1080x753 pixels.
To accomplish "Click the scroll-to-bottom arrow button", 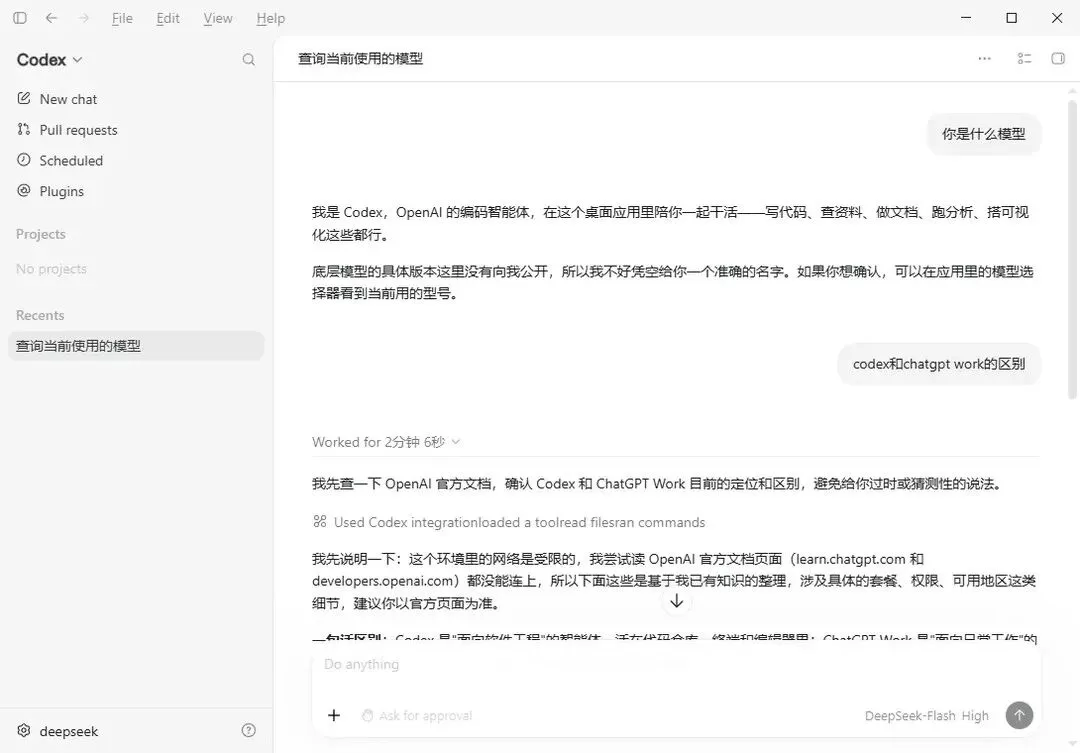I will (x=676, y=601).
